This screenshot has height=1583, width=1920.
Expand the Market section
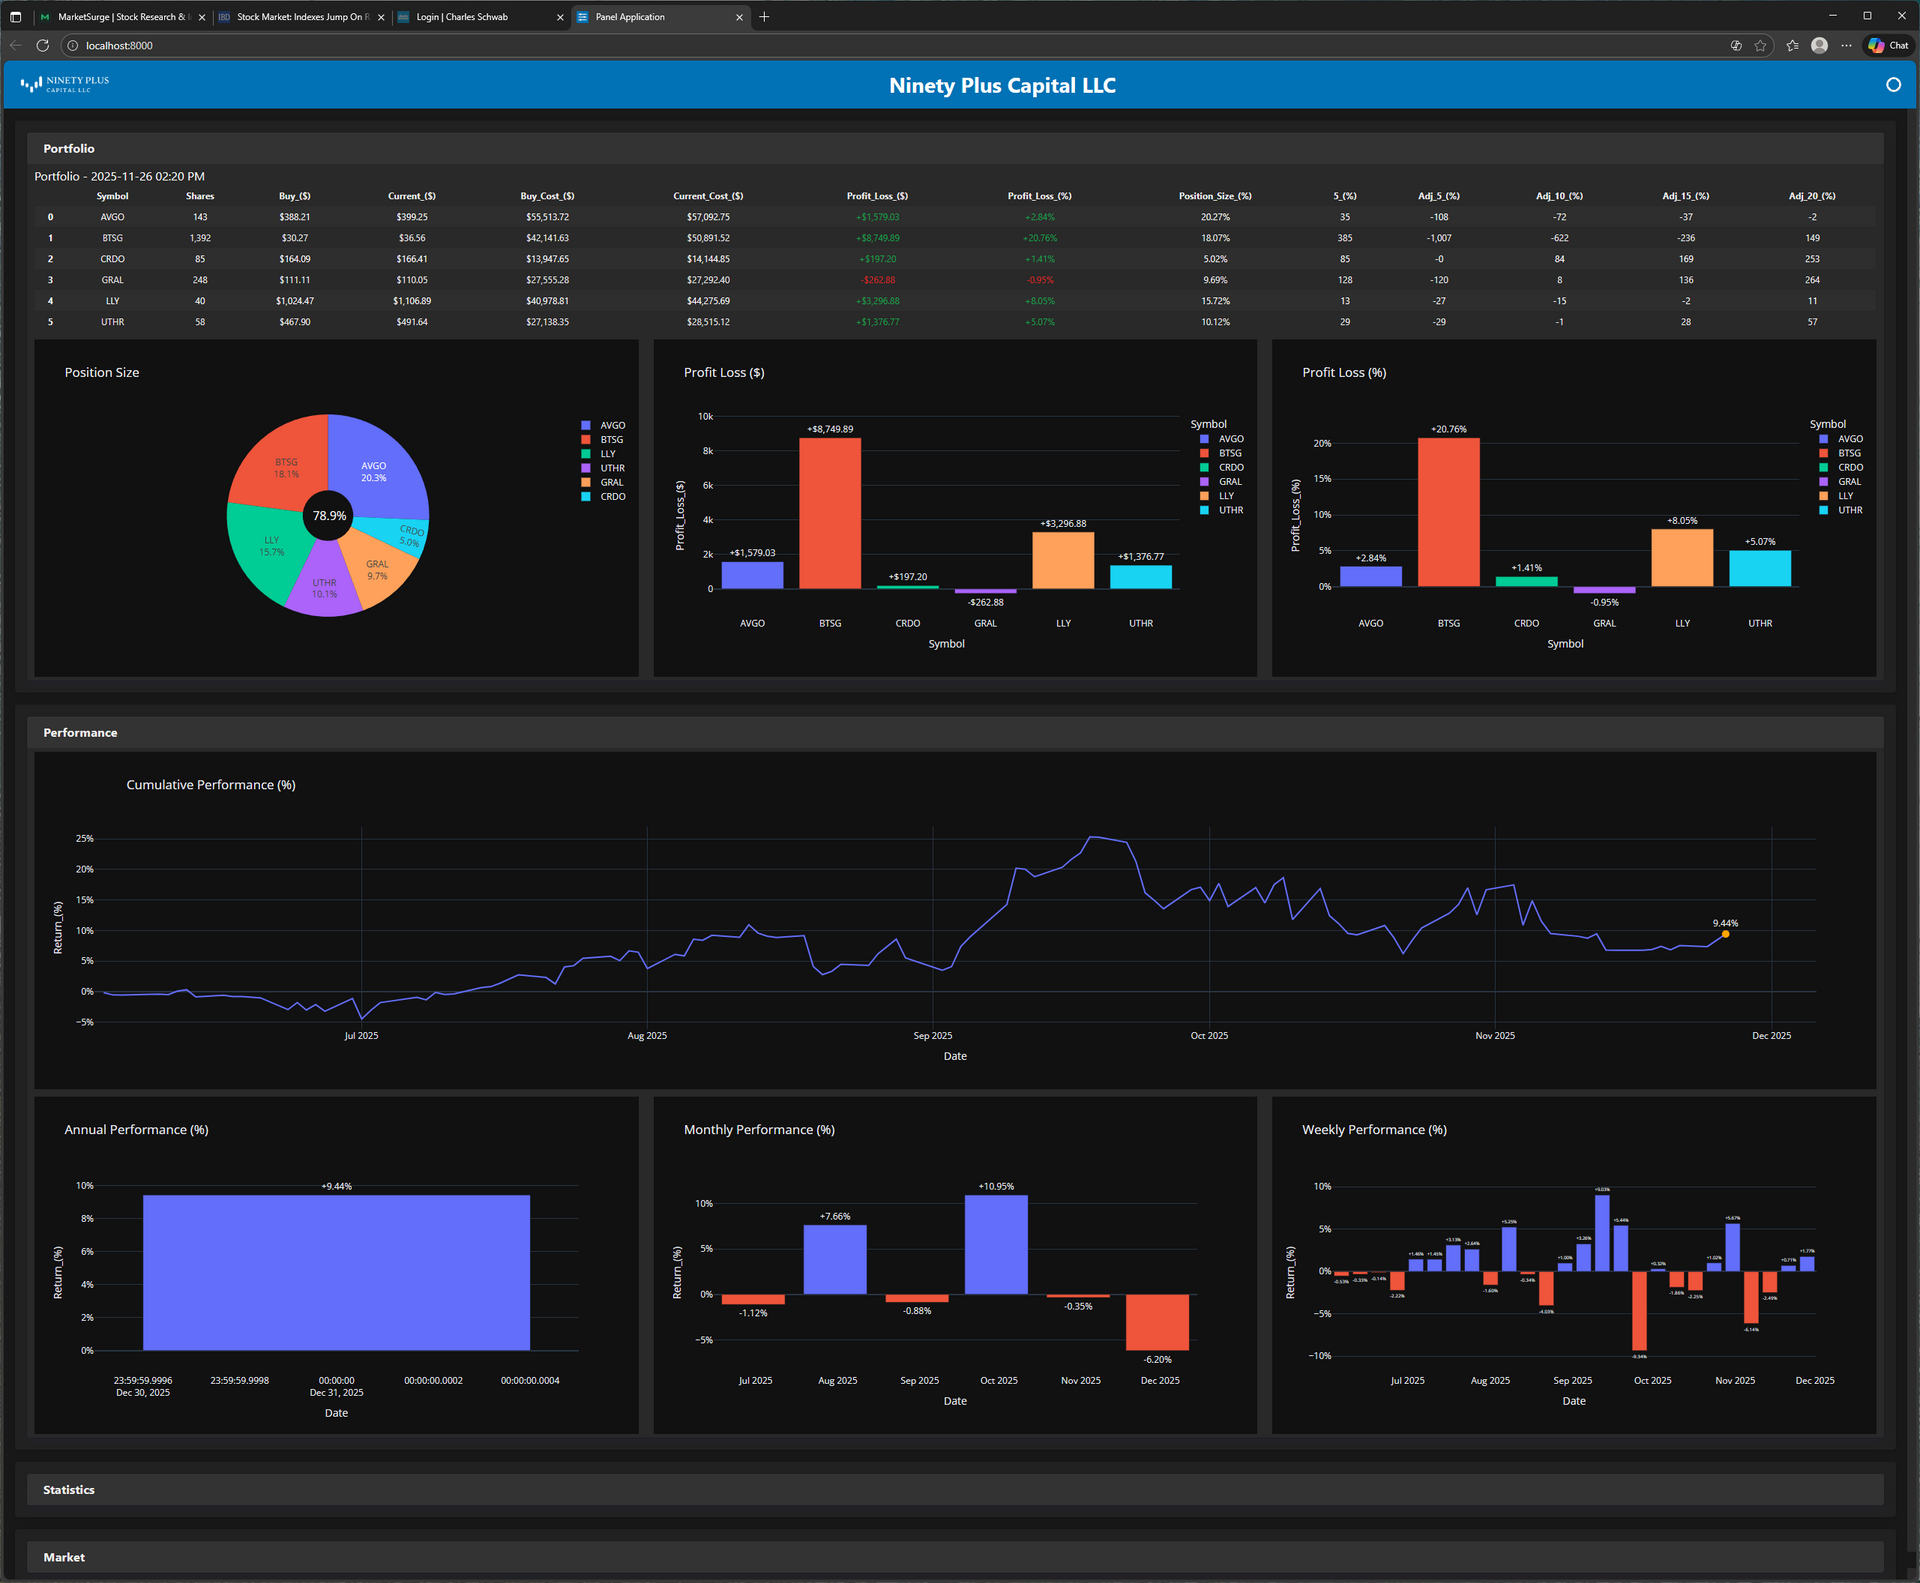click(x=64, y=1557)
